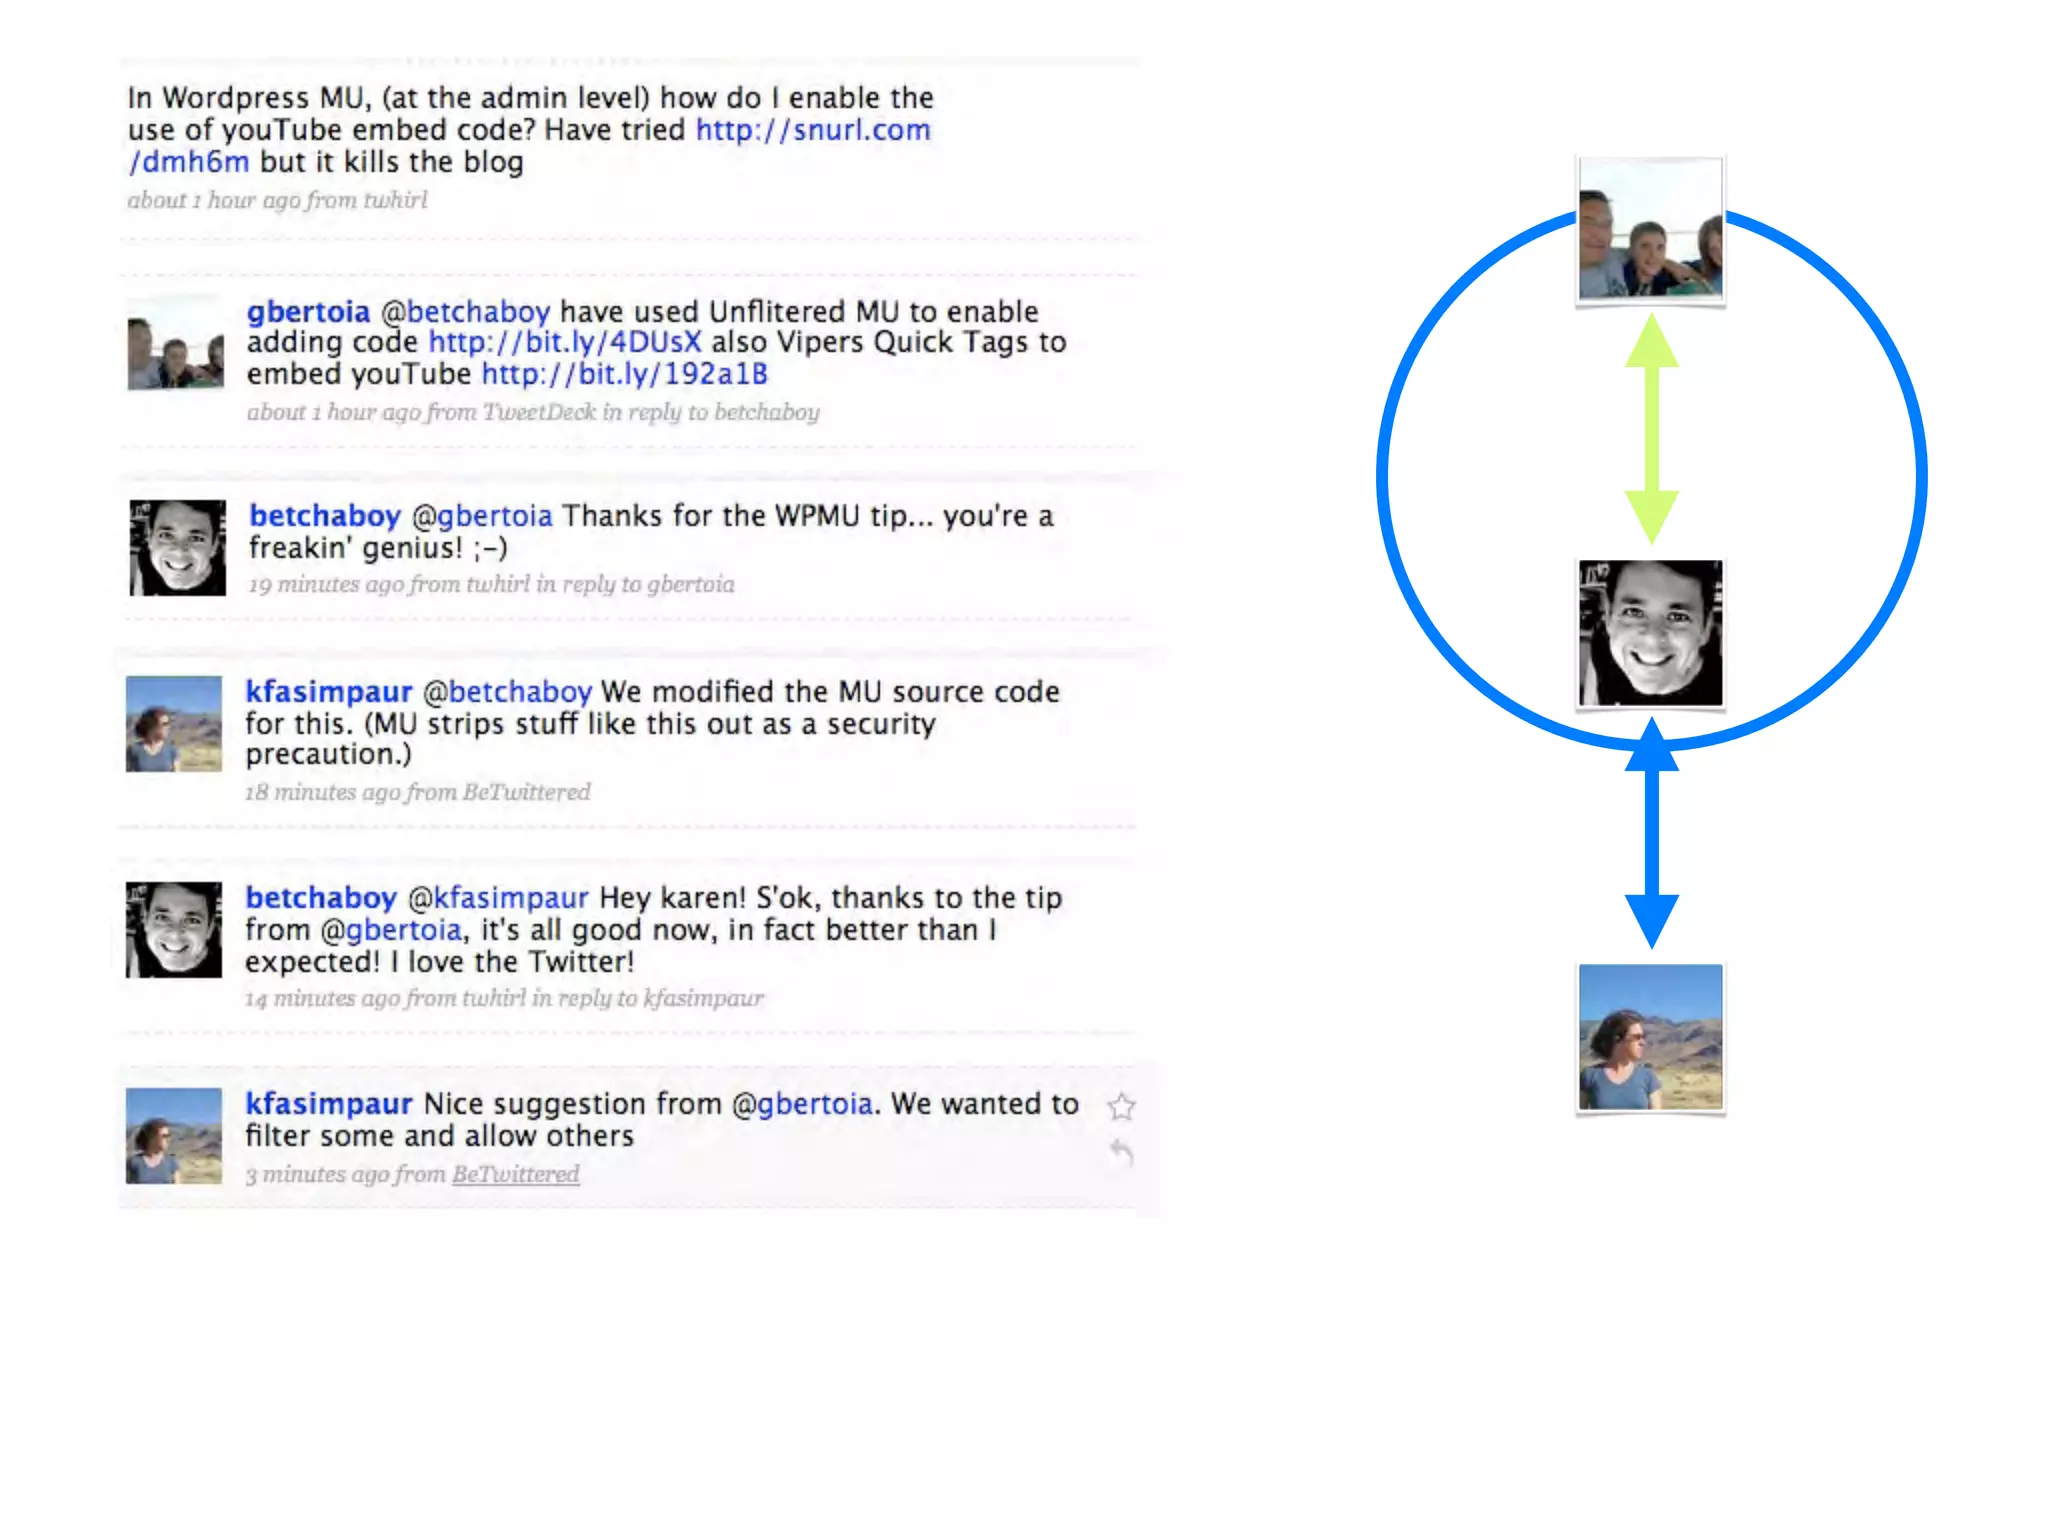Click the desert landscape photo in diagram
The width and height of the screenshot is (2048, 1536).
pyautogui.click(x=1650, y=1037)
